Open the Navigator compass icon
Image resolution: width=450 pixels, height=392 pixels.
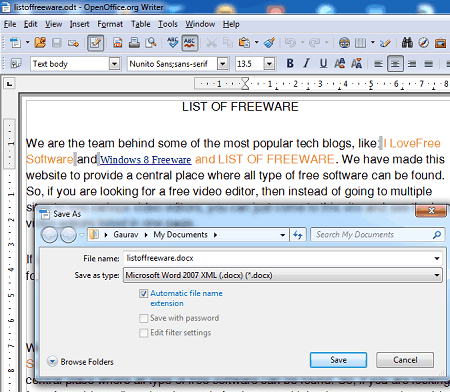(x=424, y=43)
